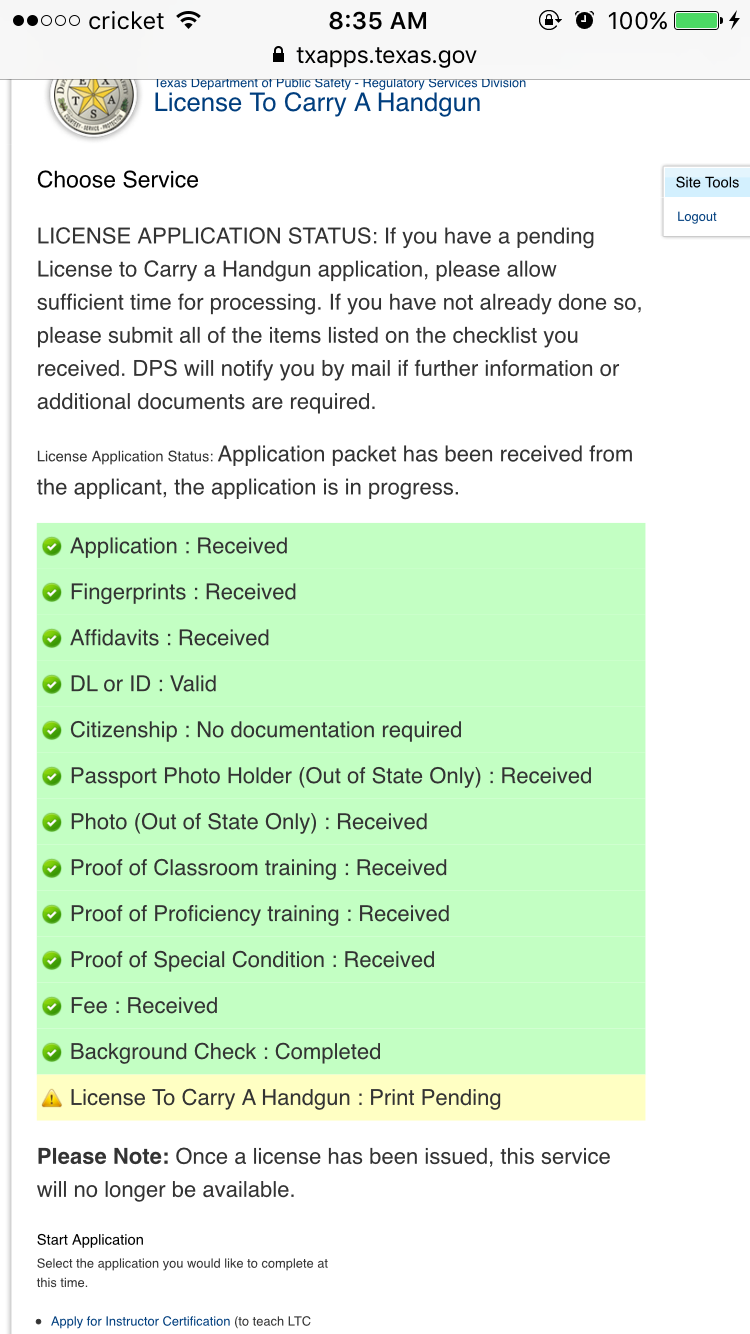Click the green check beside Background Check
The height and width of the screenshot is (1334, 750).
click(52, 1053)
